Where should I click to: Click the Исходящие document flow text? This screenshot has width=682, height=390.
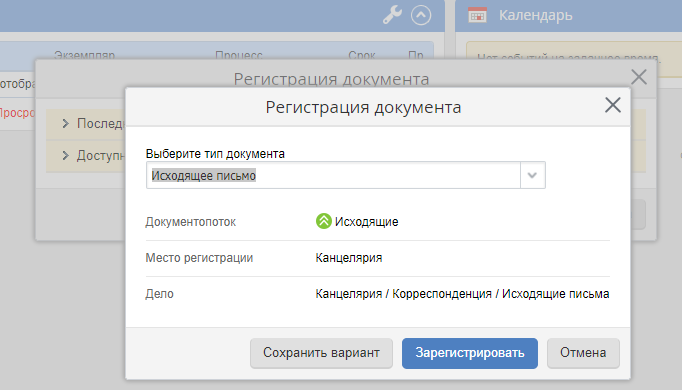[x=366, y=222]
